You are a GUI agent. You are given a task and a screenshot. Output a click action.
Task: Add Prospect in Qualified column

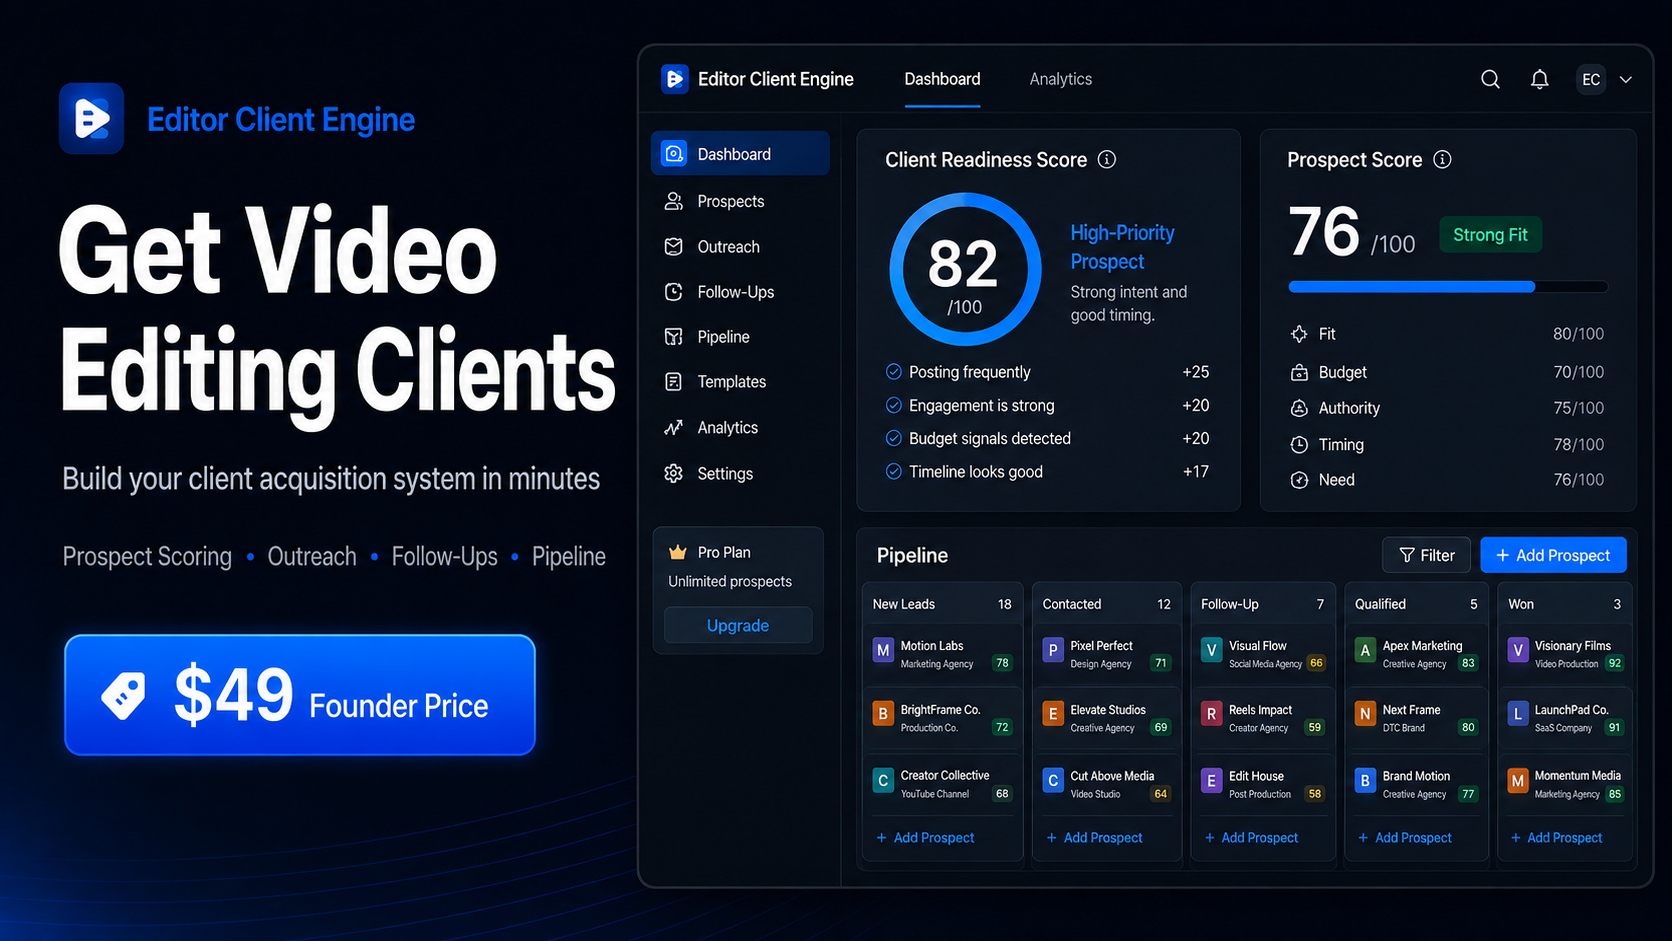click(x=1405, y=838)
